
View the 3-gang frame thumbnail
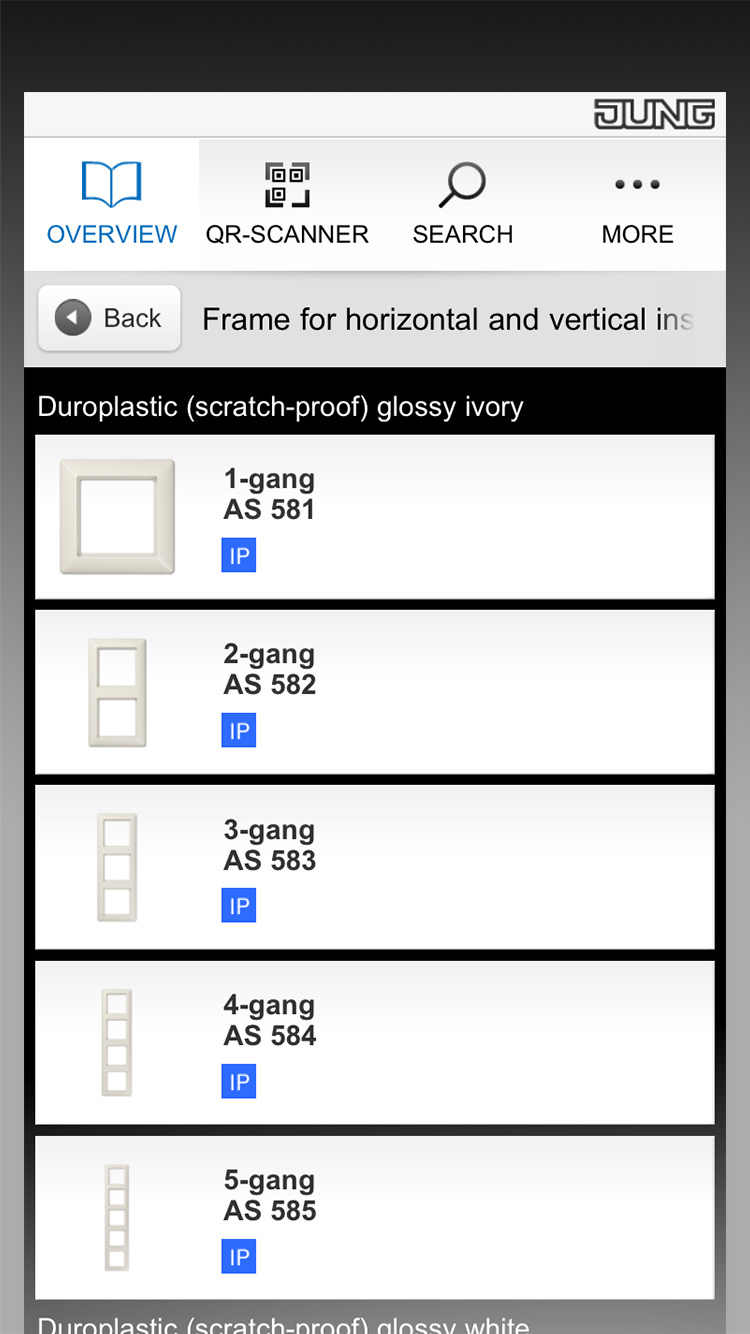117,867
